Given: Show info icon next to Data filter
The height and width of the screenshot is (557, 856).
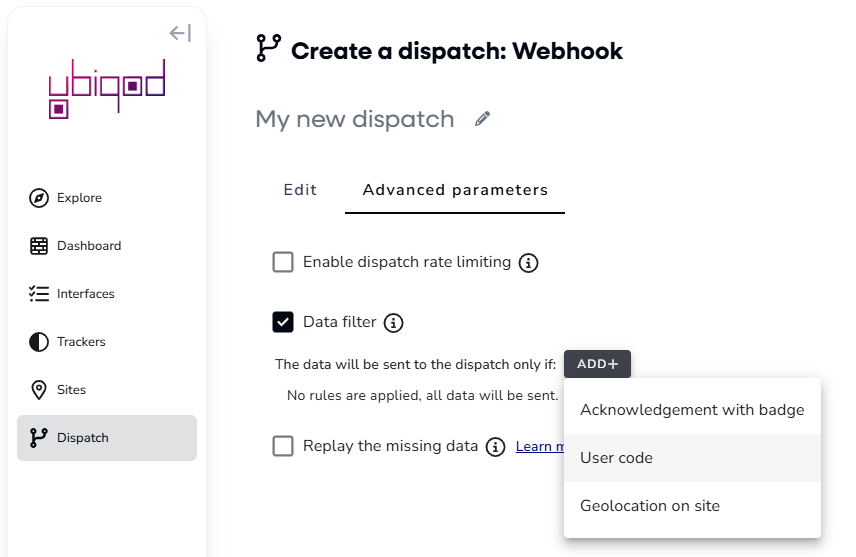Looking at the screenshot, I should [393, 323].
